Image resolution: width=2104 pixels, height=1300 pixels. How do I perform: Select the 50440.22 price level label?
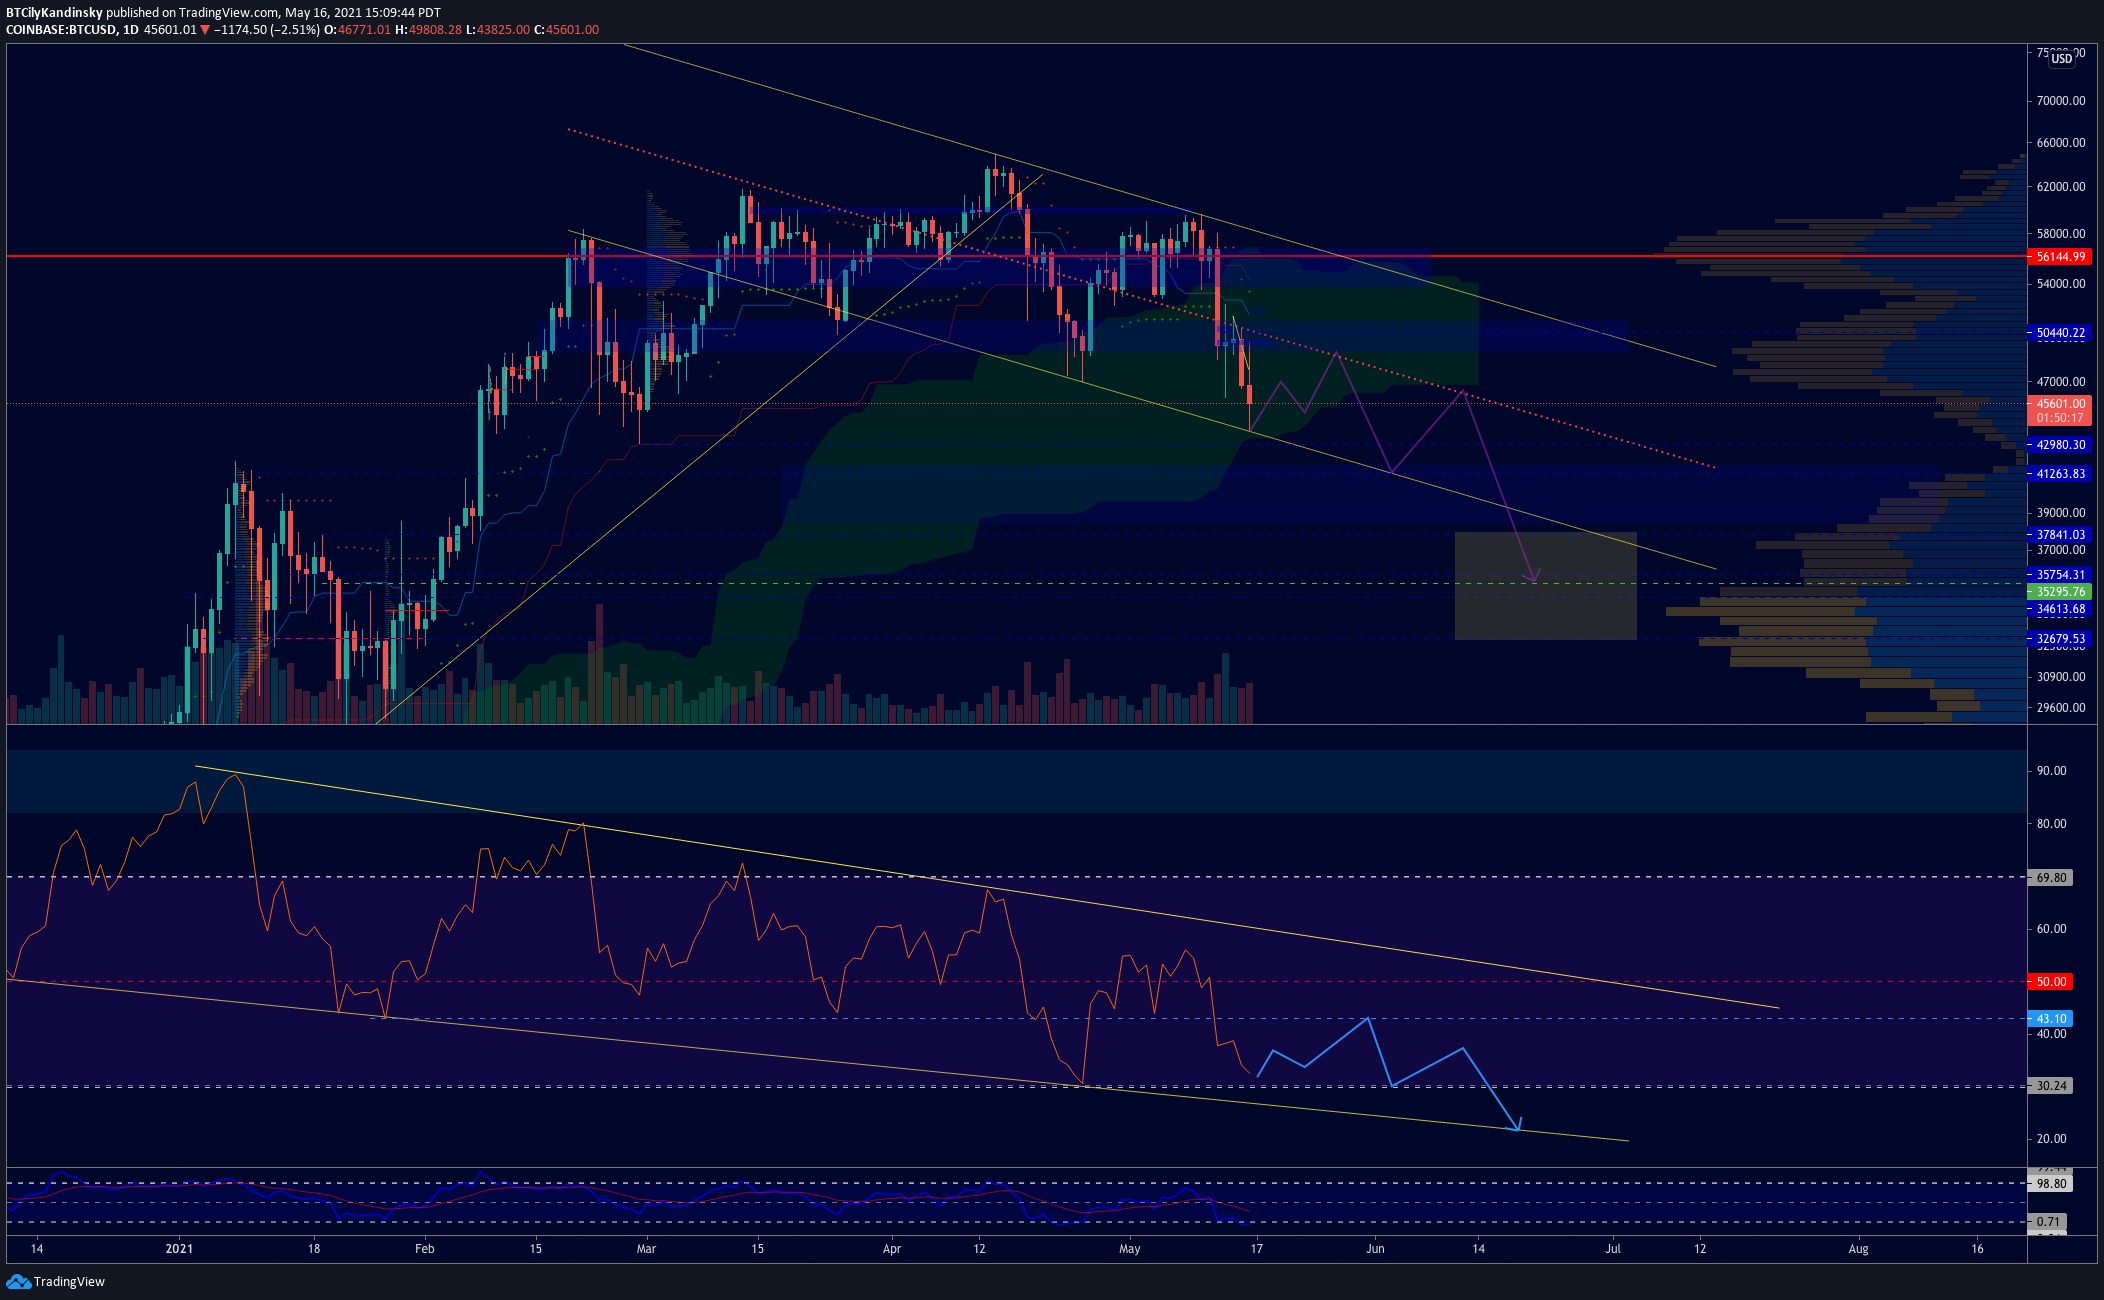point(2059,333)
